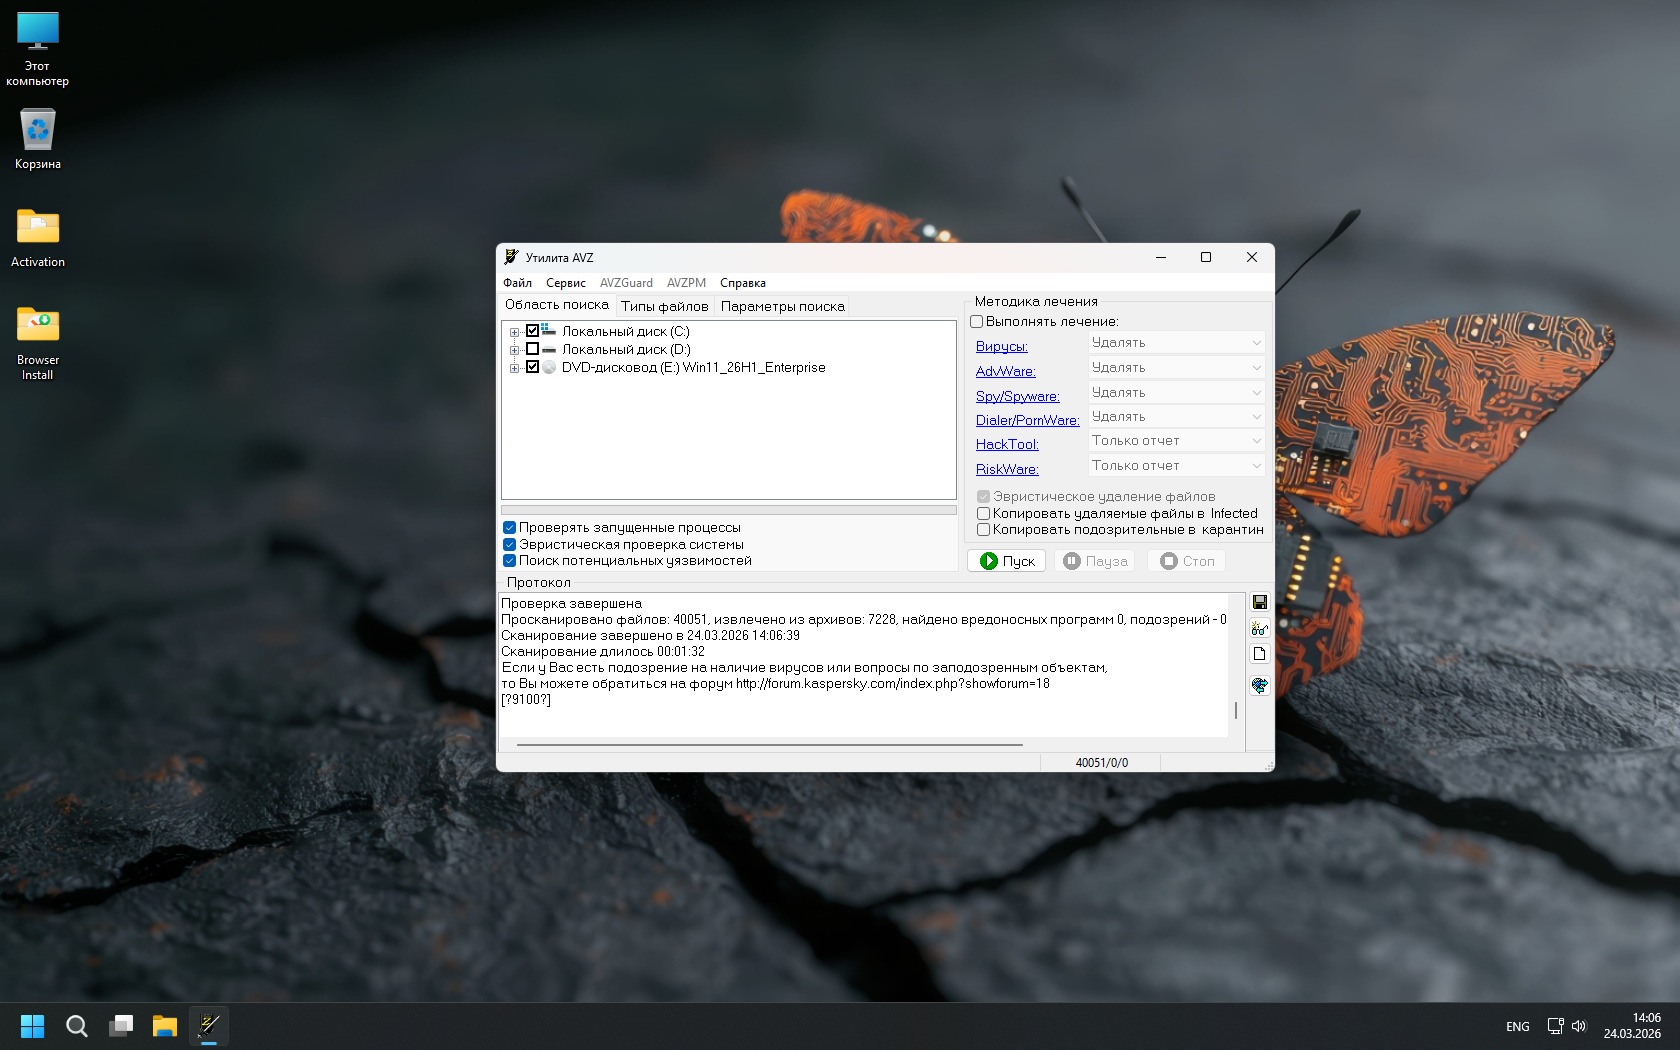Open the Browser Install desktop folder
The width and height of the screenshot is (1680, 1050).
(38, 342)
